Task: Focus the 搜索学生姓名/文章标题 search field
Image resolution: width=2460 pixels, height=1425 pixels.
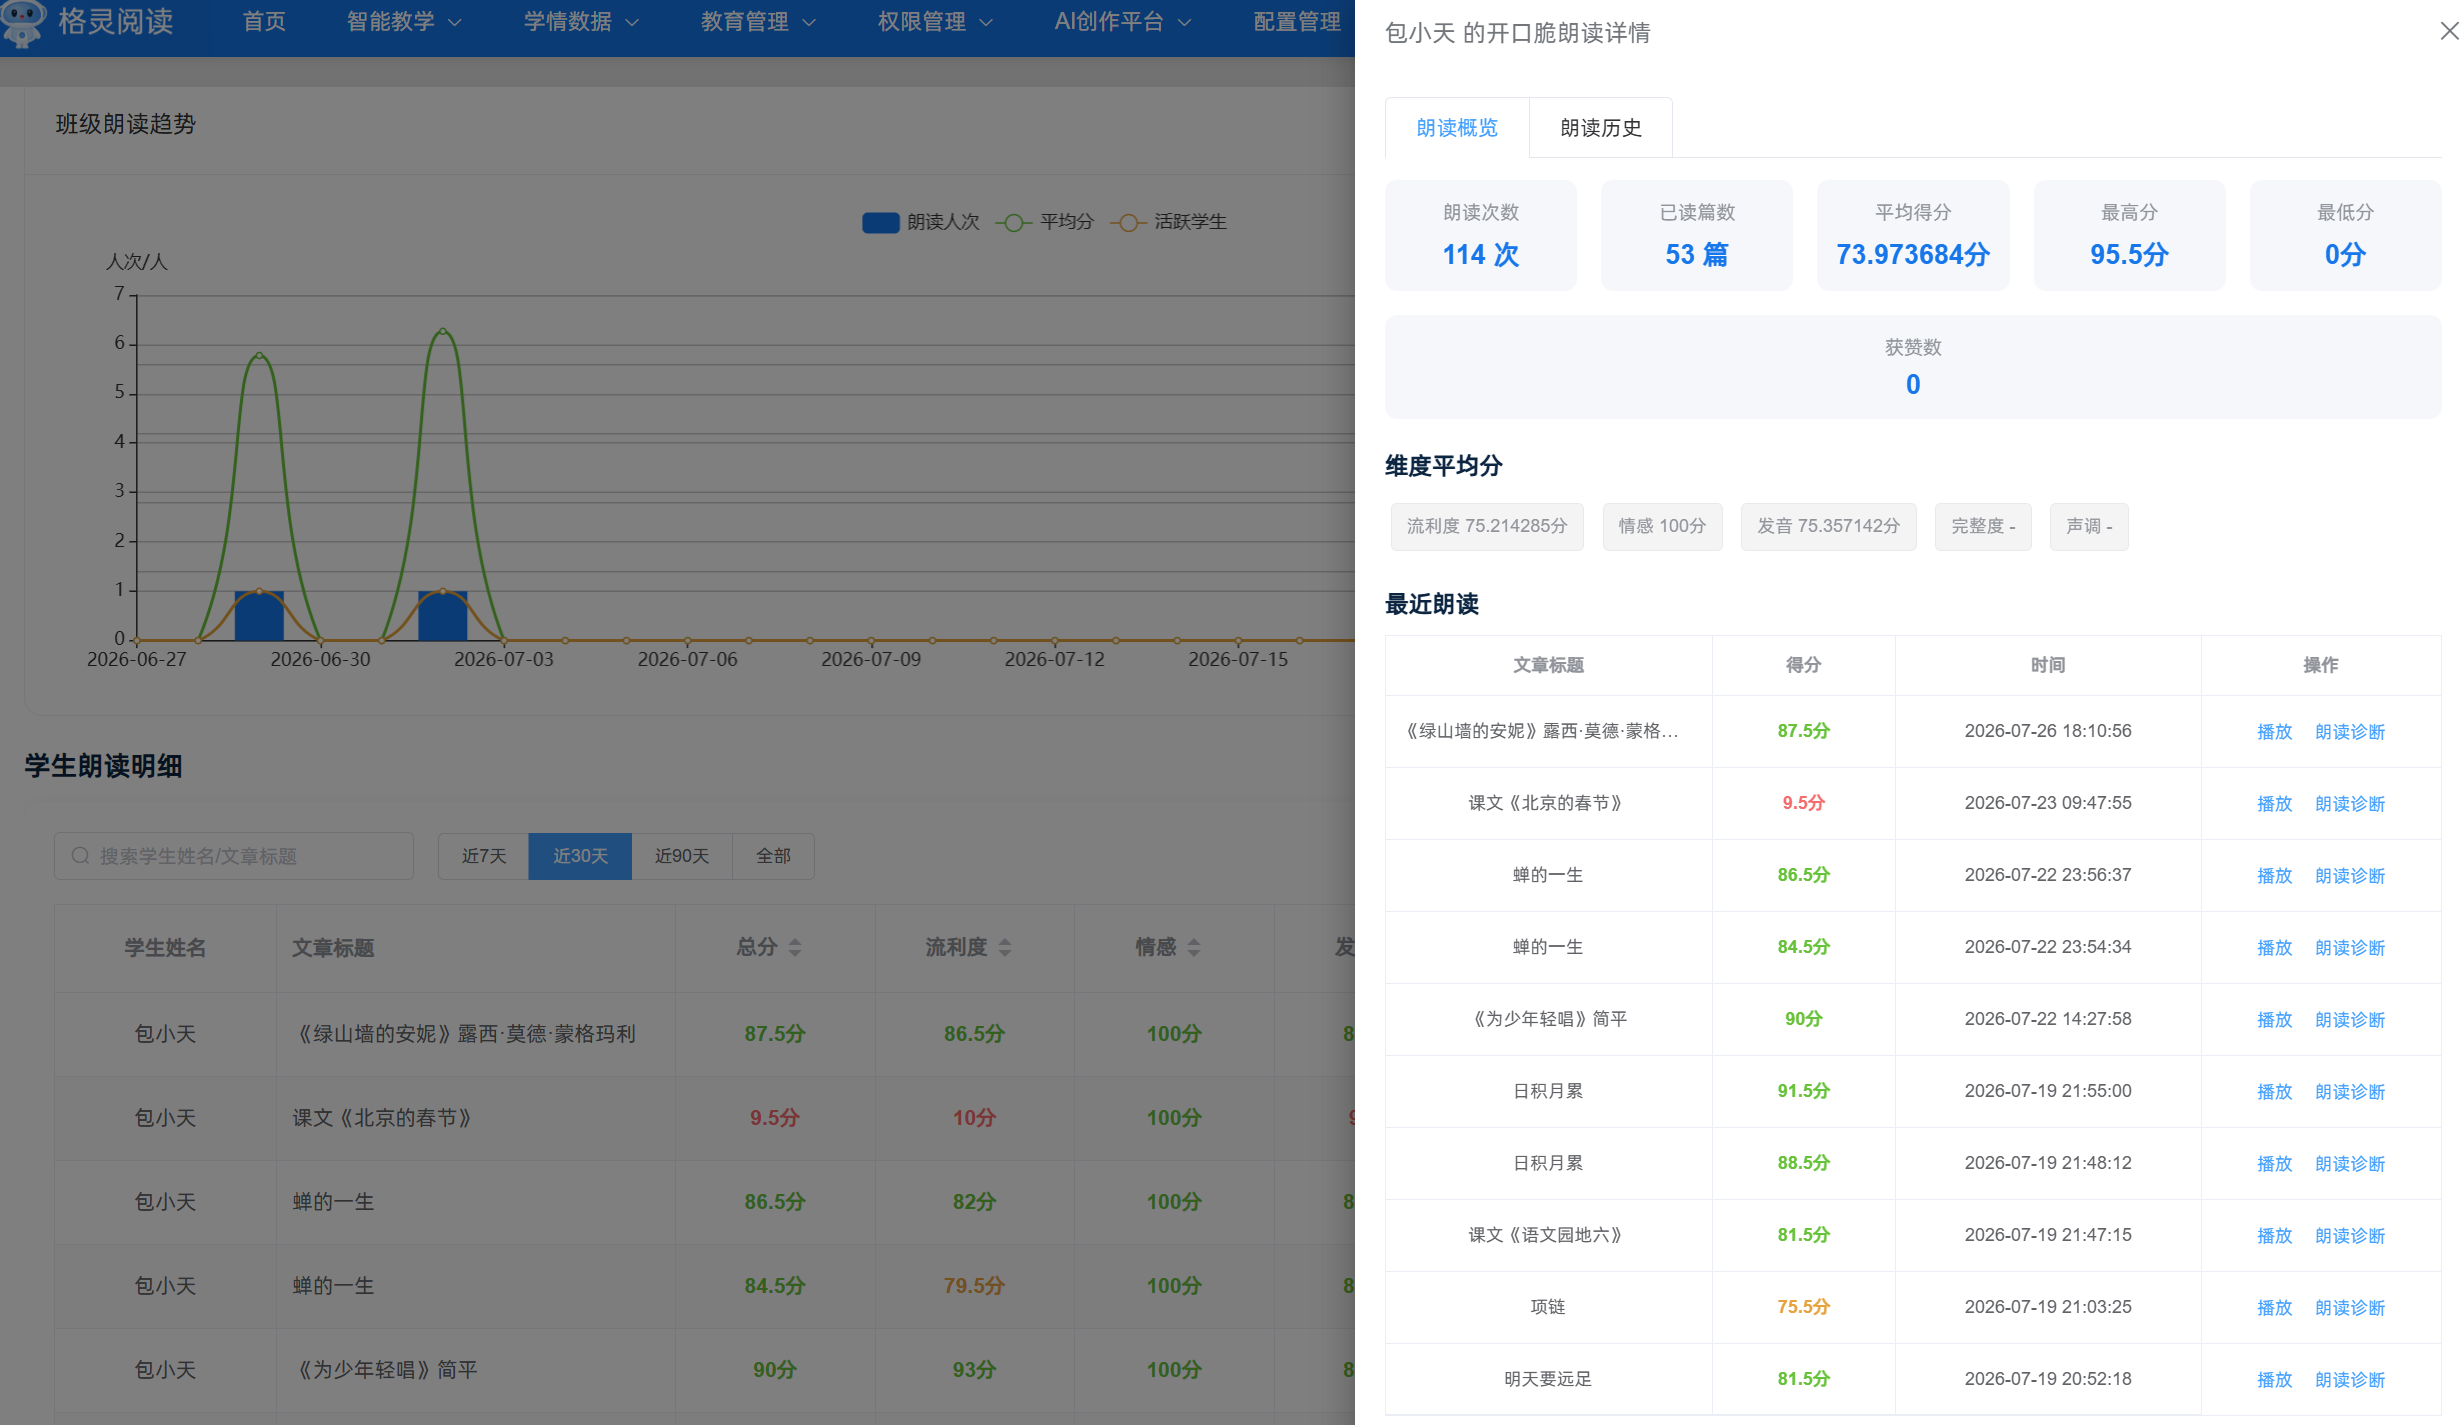Action: (234, 856)
